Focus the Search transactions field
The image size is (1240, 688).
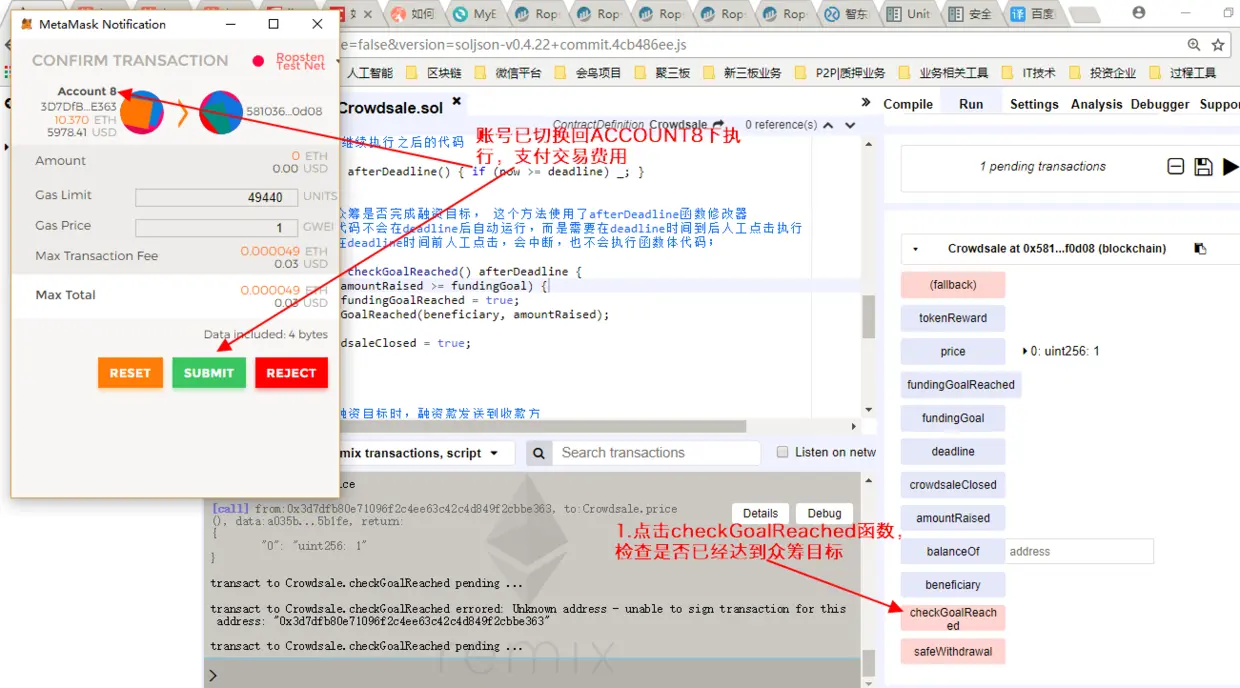[x=656, y=453]
